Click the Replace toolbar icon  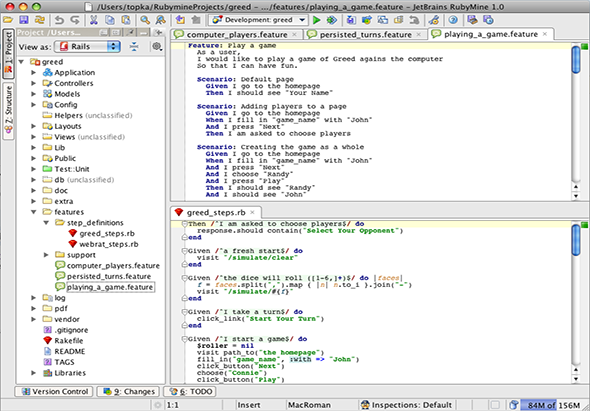click(161, 20)
